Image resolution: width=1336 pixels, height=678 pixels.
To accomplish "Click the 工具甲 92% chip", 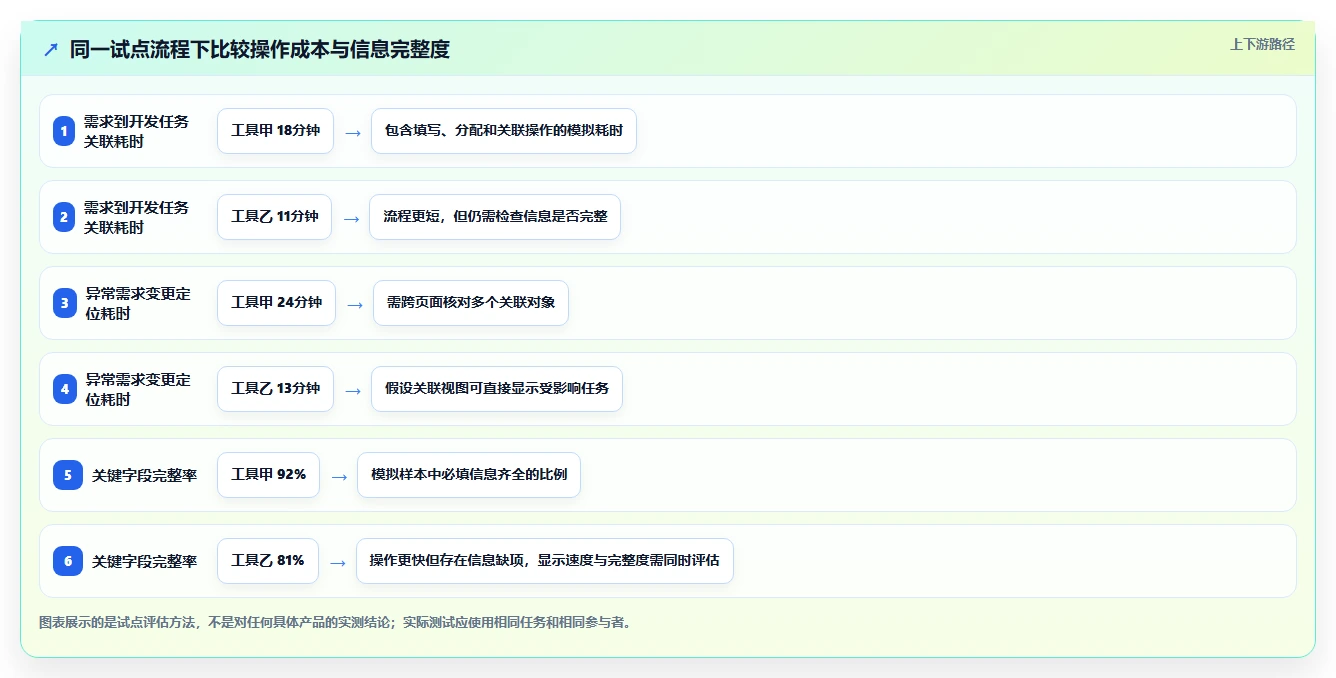I will tap(268, 475).
